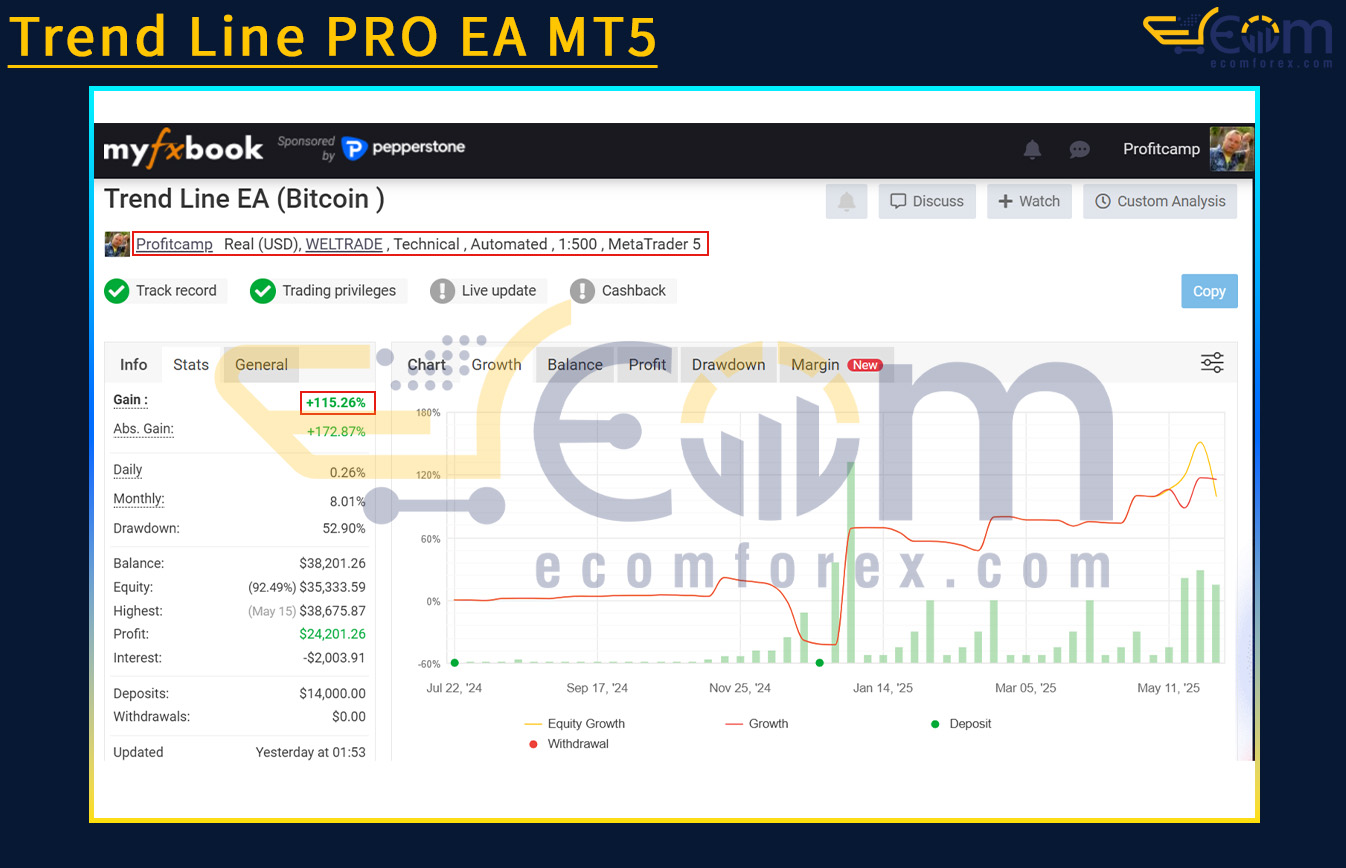Click the alert bell button beside Discuss
The height and width of the screenshot is (868, 1346).
(x=847, y=201)
